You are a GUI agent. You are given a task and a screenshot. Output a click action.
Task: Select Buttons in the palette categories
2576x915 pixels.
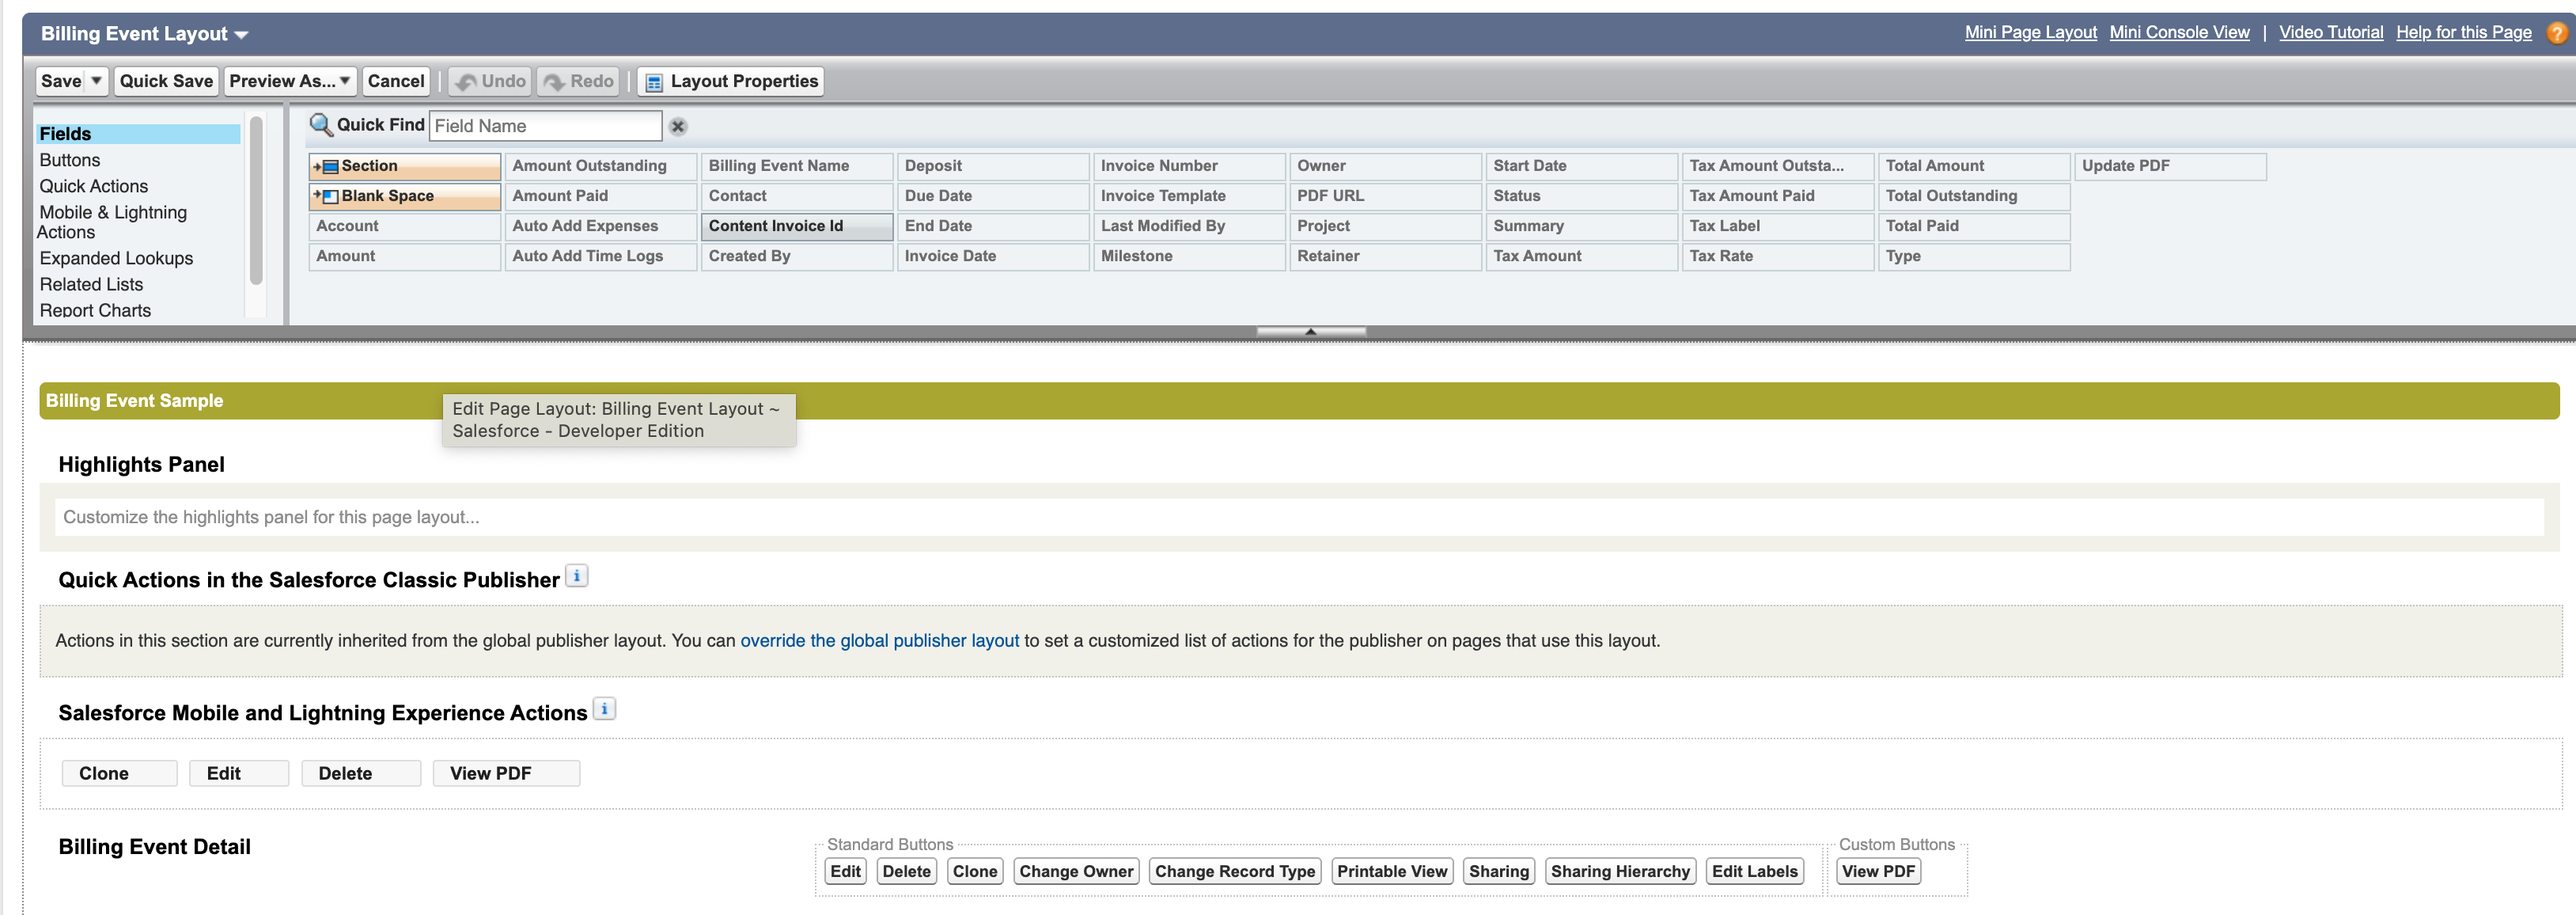(70, 160)
